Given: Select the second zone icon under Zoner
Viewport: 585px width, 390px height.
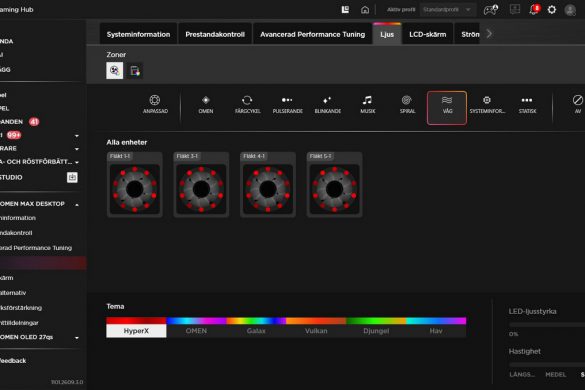Looking at the screenshot, I should pyautogui.click(x=135, y=71).
